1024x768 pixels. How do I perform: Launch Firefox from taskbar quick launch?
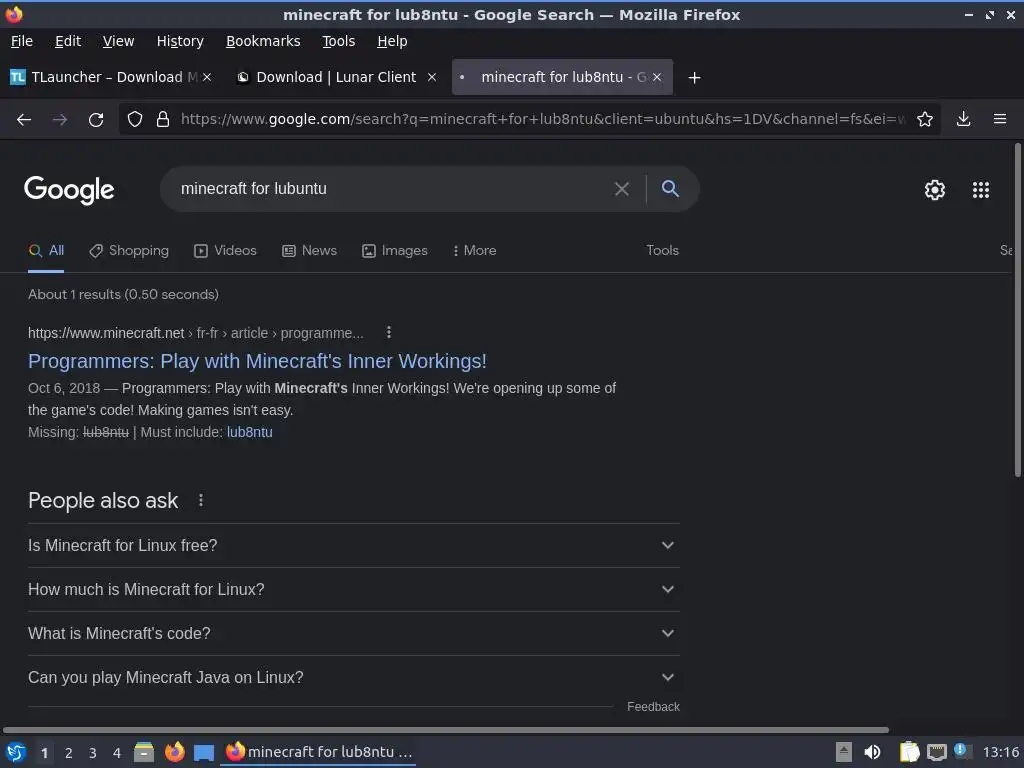174,752
